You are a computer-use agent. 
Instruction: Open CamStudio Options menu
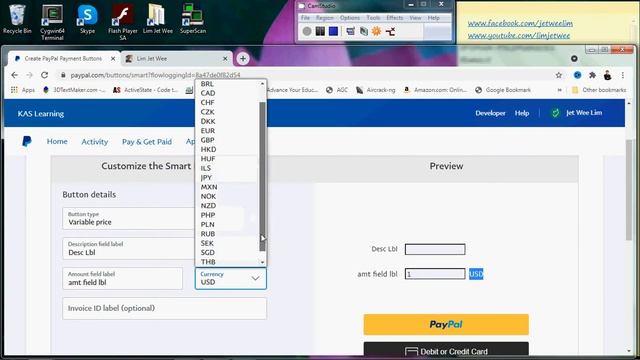pos(350,18)
